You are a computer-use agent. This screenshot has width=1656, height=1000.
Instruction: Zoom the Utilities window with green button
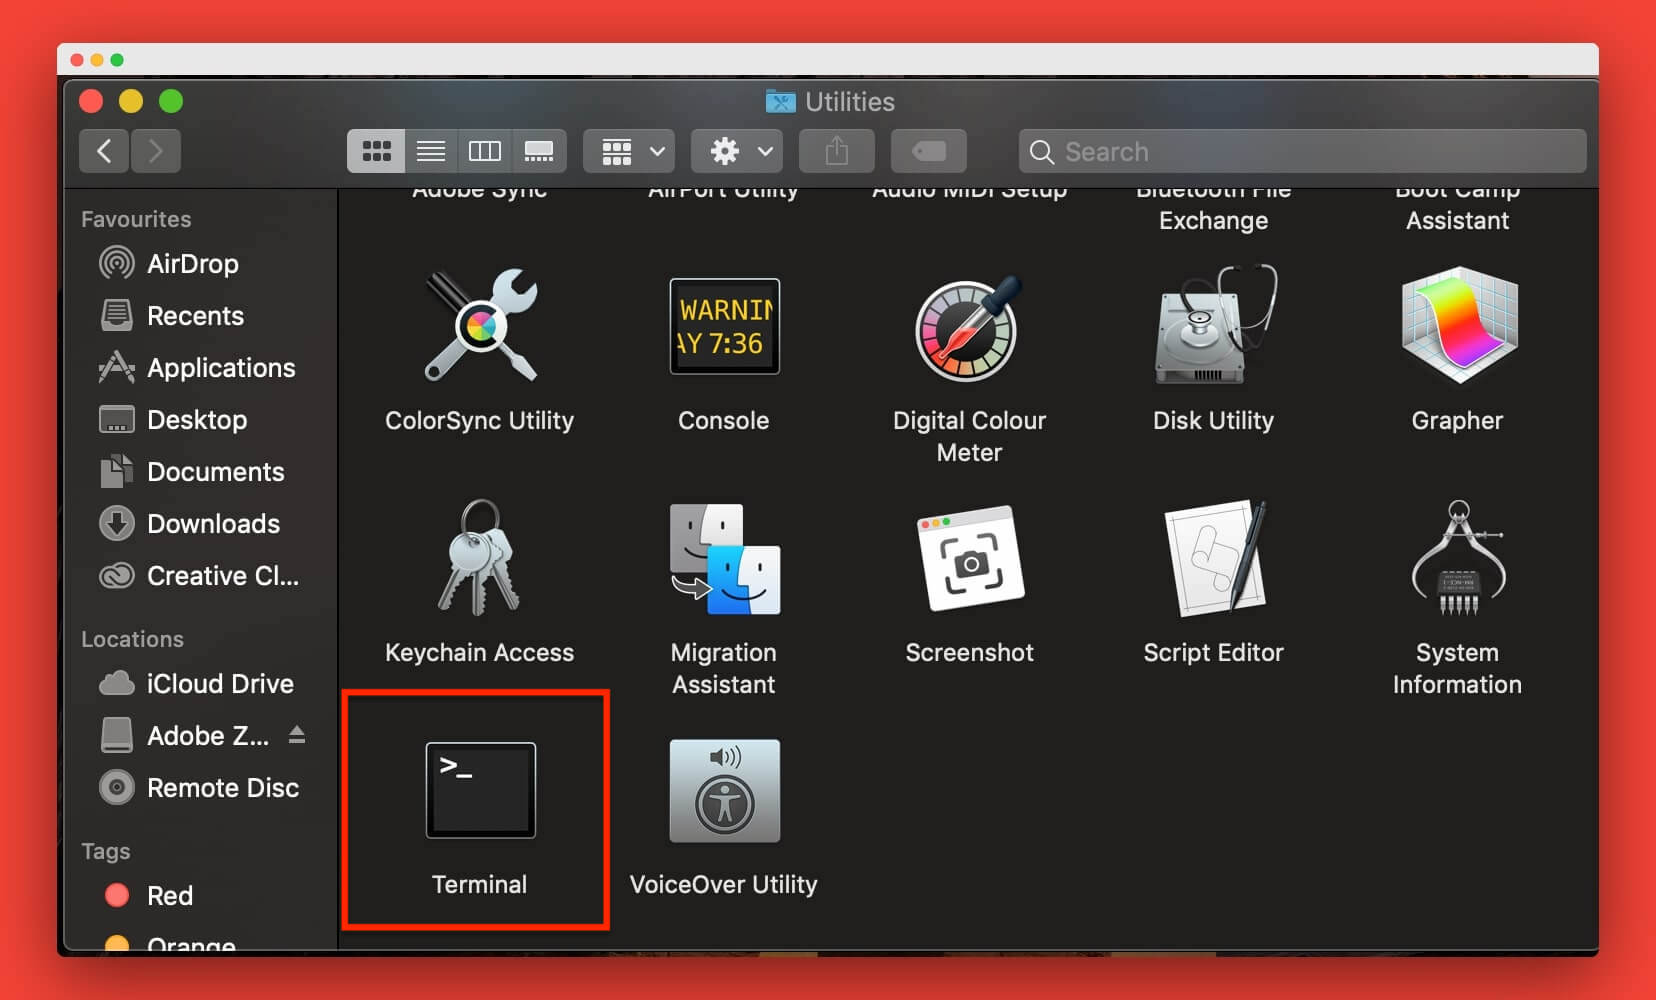point(171,101)
